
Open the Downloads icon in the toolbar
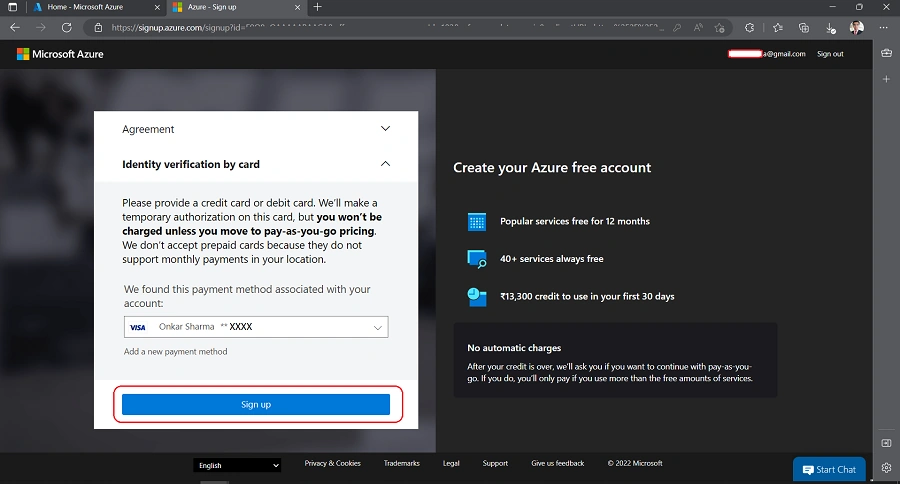tap(831, 28)
